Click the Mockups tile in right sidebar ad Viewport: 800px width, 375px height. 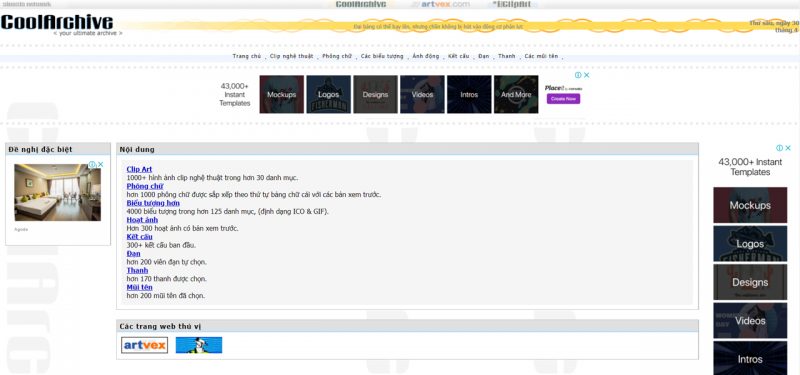pos(750,205)
